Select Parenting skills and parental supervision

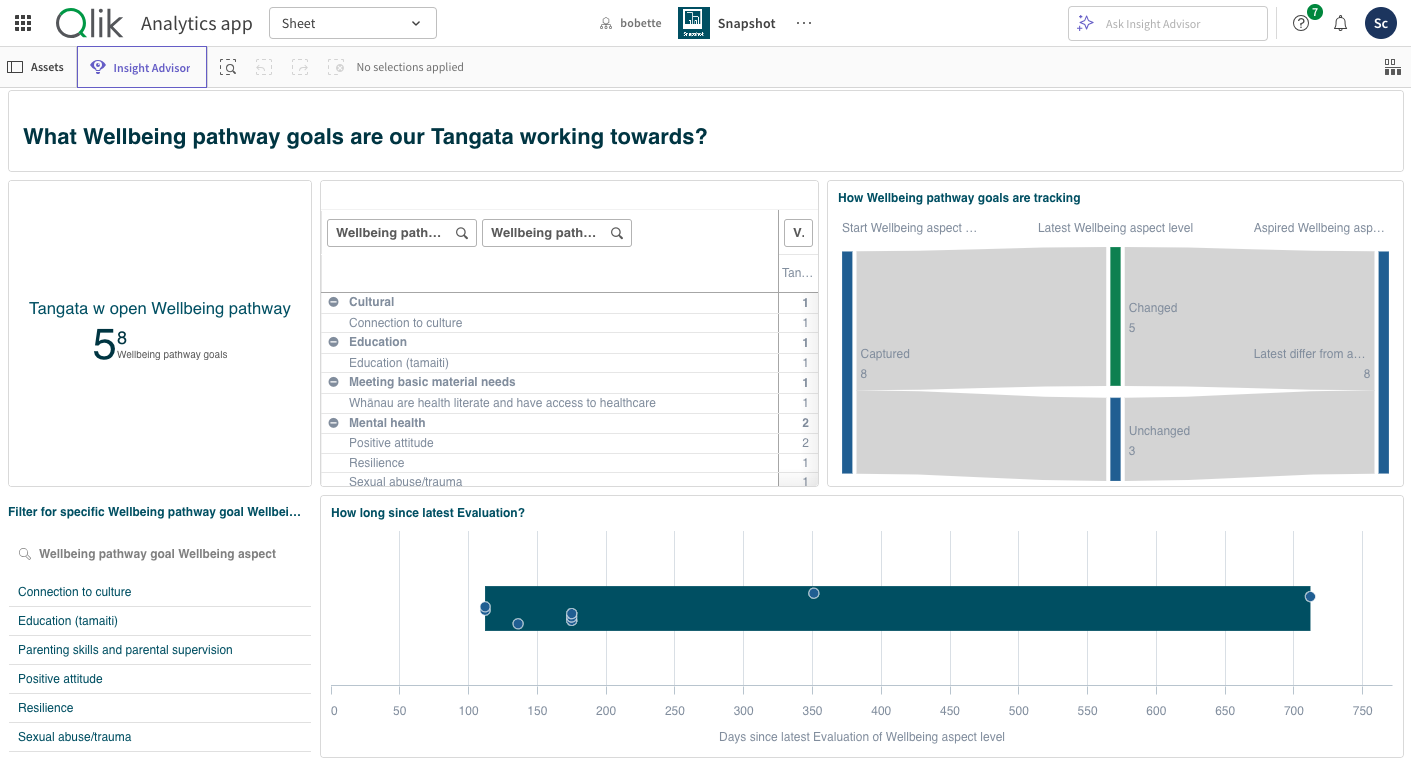[x=160, y=650]
